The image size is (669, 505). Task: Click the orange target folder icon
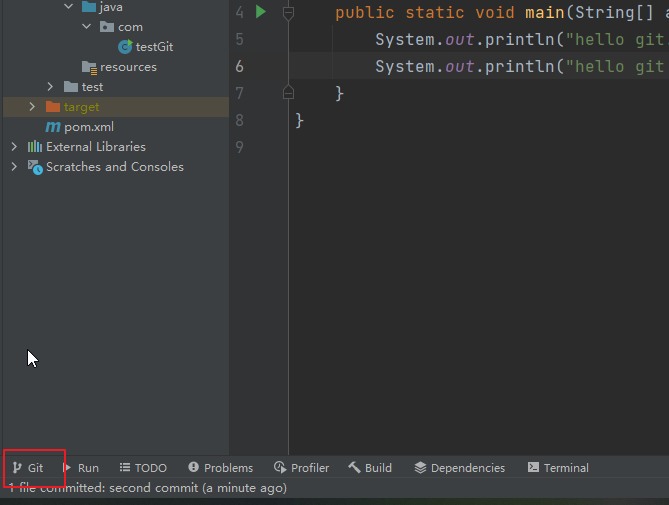click(53, 107)
